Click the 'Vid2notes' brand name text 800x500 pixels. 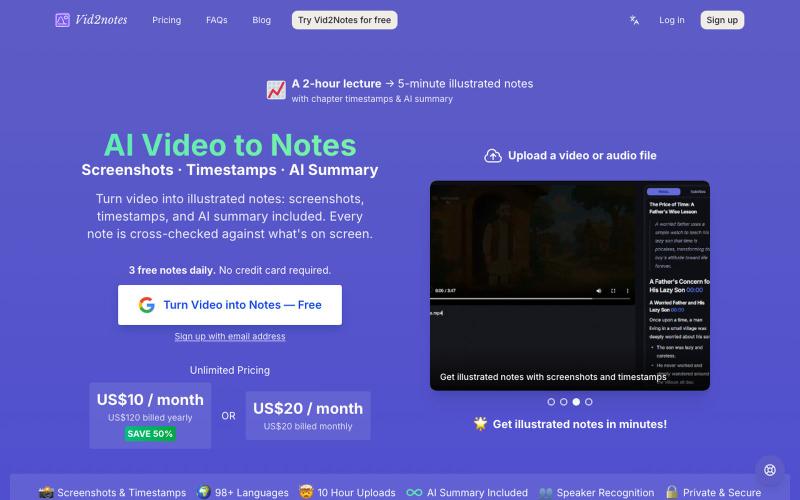tap(101, 20)
